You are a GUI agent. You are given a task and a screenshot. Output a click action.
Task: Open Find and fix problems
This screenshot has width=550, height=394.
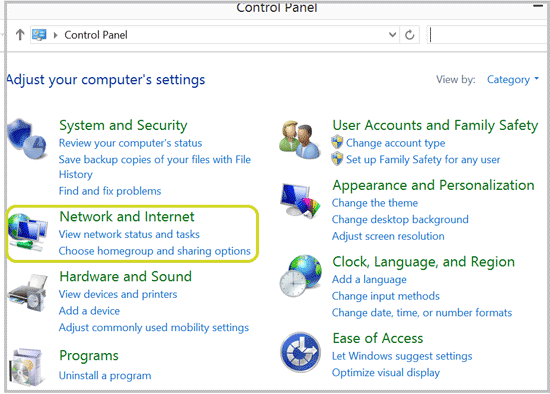tap(110, 191)
